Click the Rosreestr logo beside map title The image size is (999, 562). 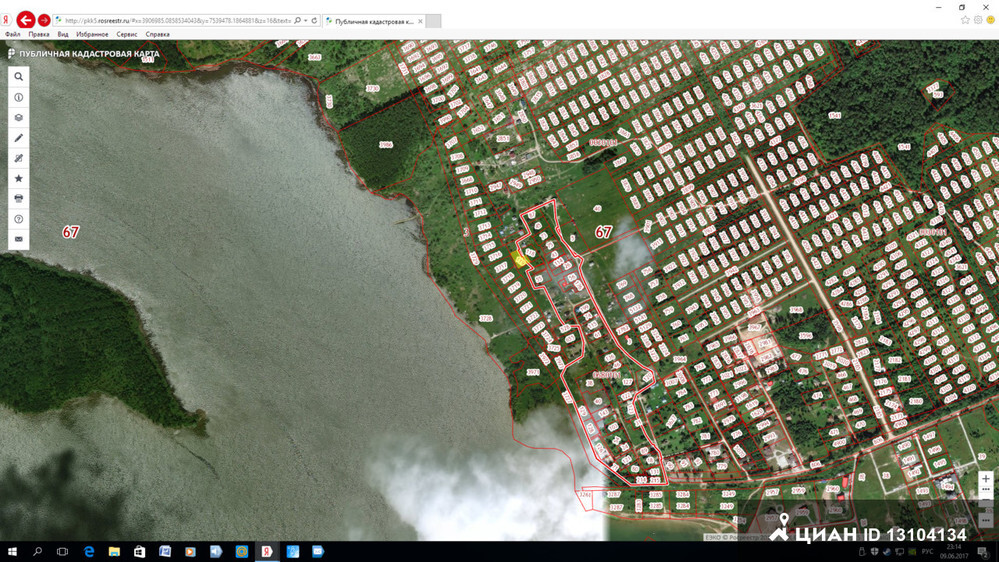point(11,54)
